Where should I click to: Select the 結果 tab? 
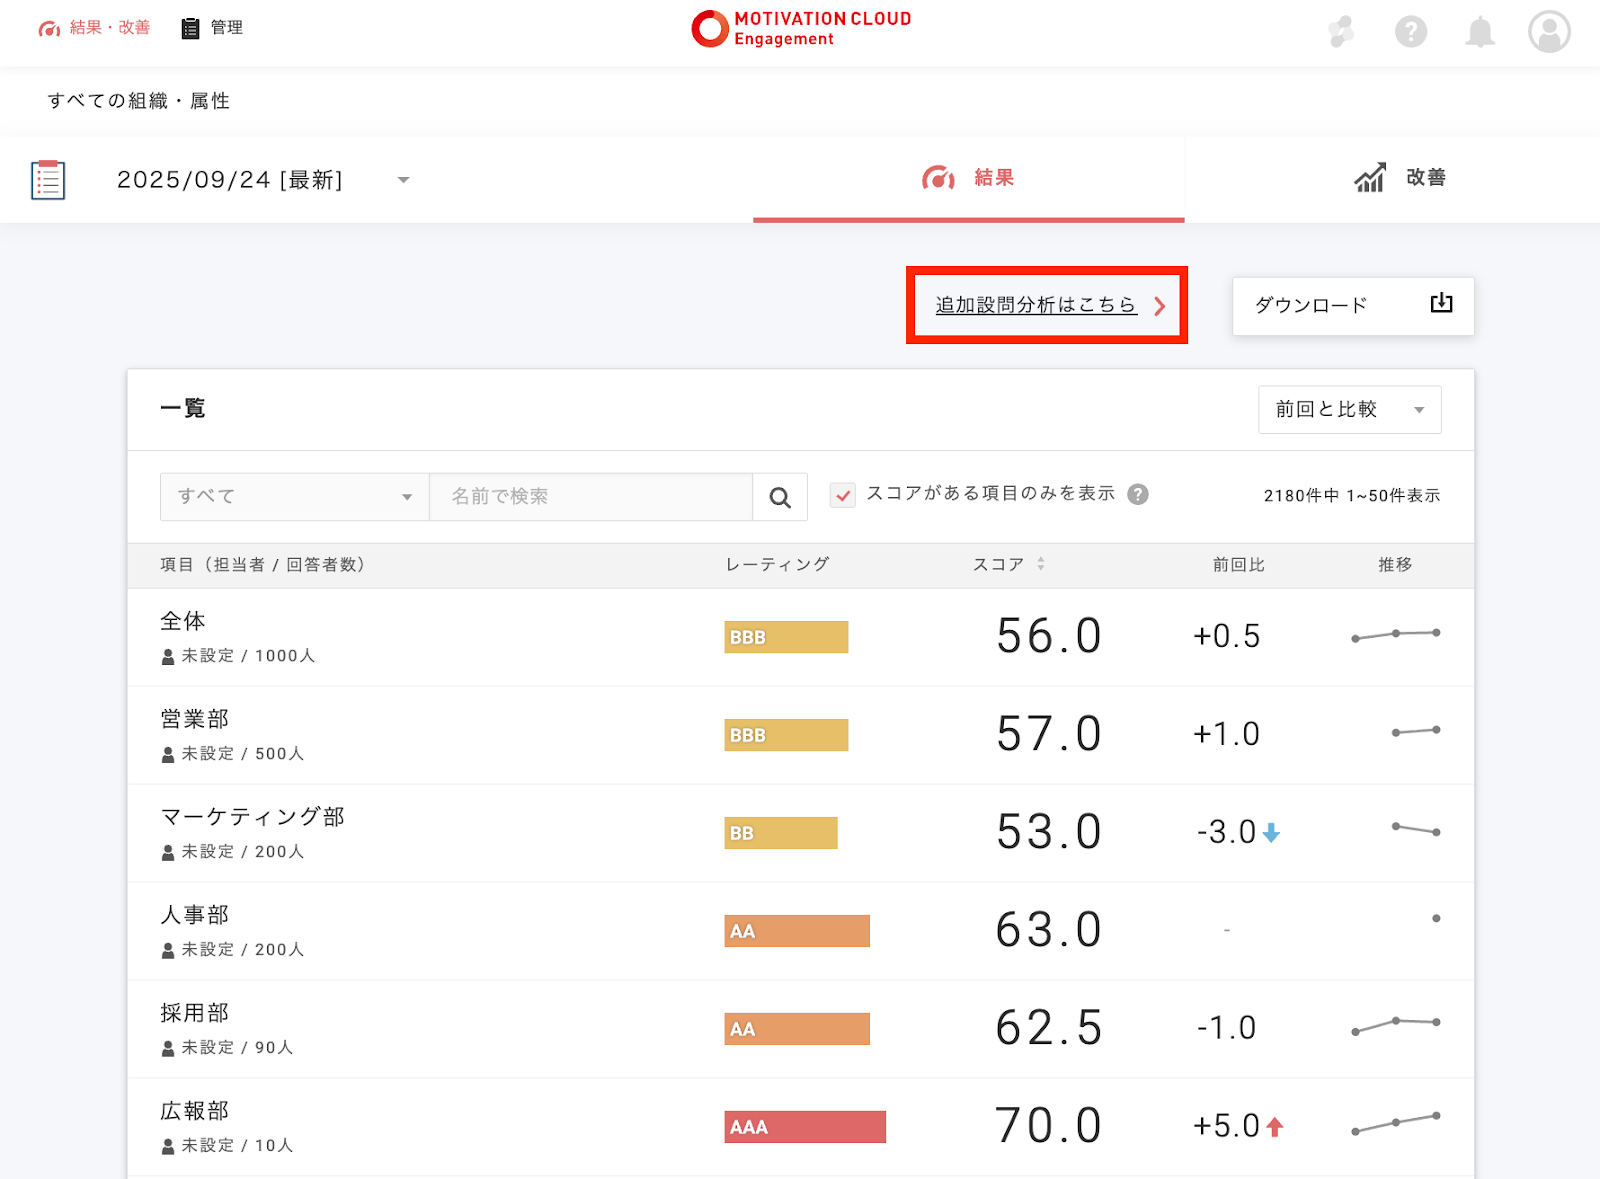(x=968, y=178)
